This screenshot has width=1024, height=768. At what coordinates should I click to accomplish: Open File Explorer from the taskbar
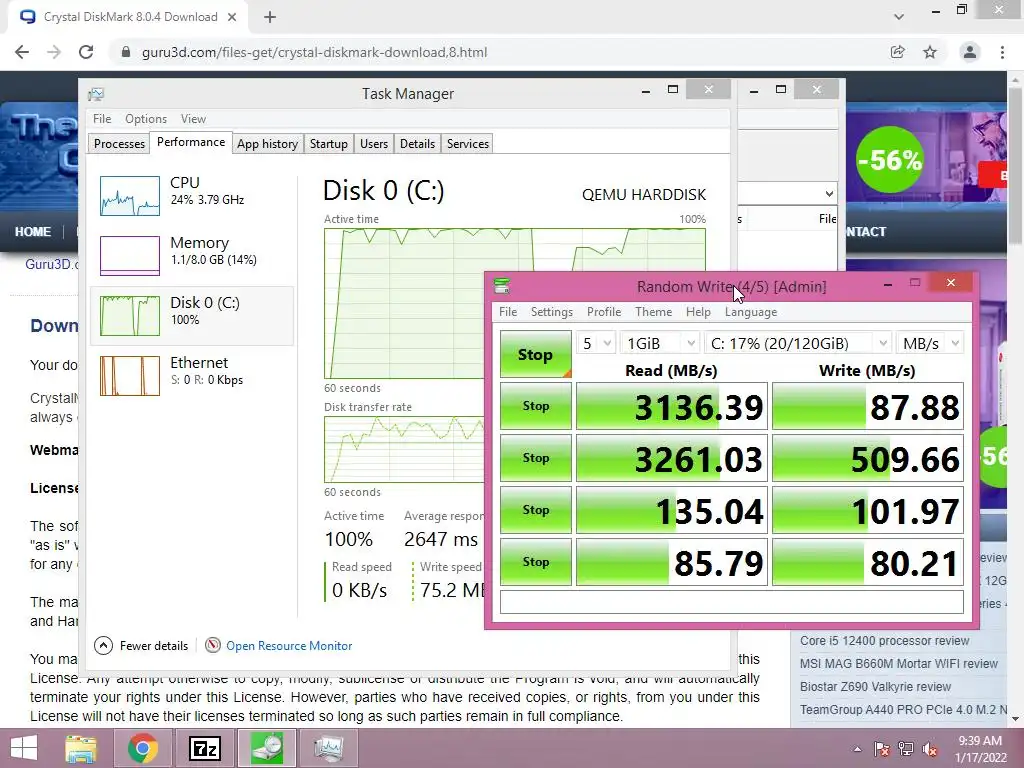coord(80,748)
